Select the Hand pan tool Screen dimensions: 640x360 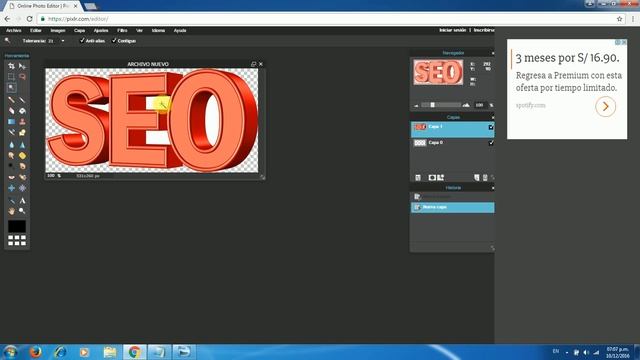point(11,211)
